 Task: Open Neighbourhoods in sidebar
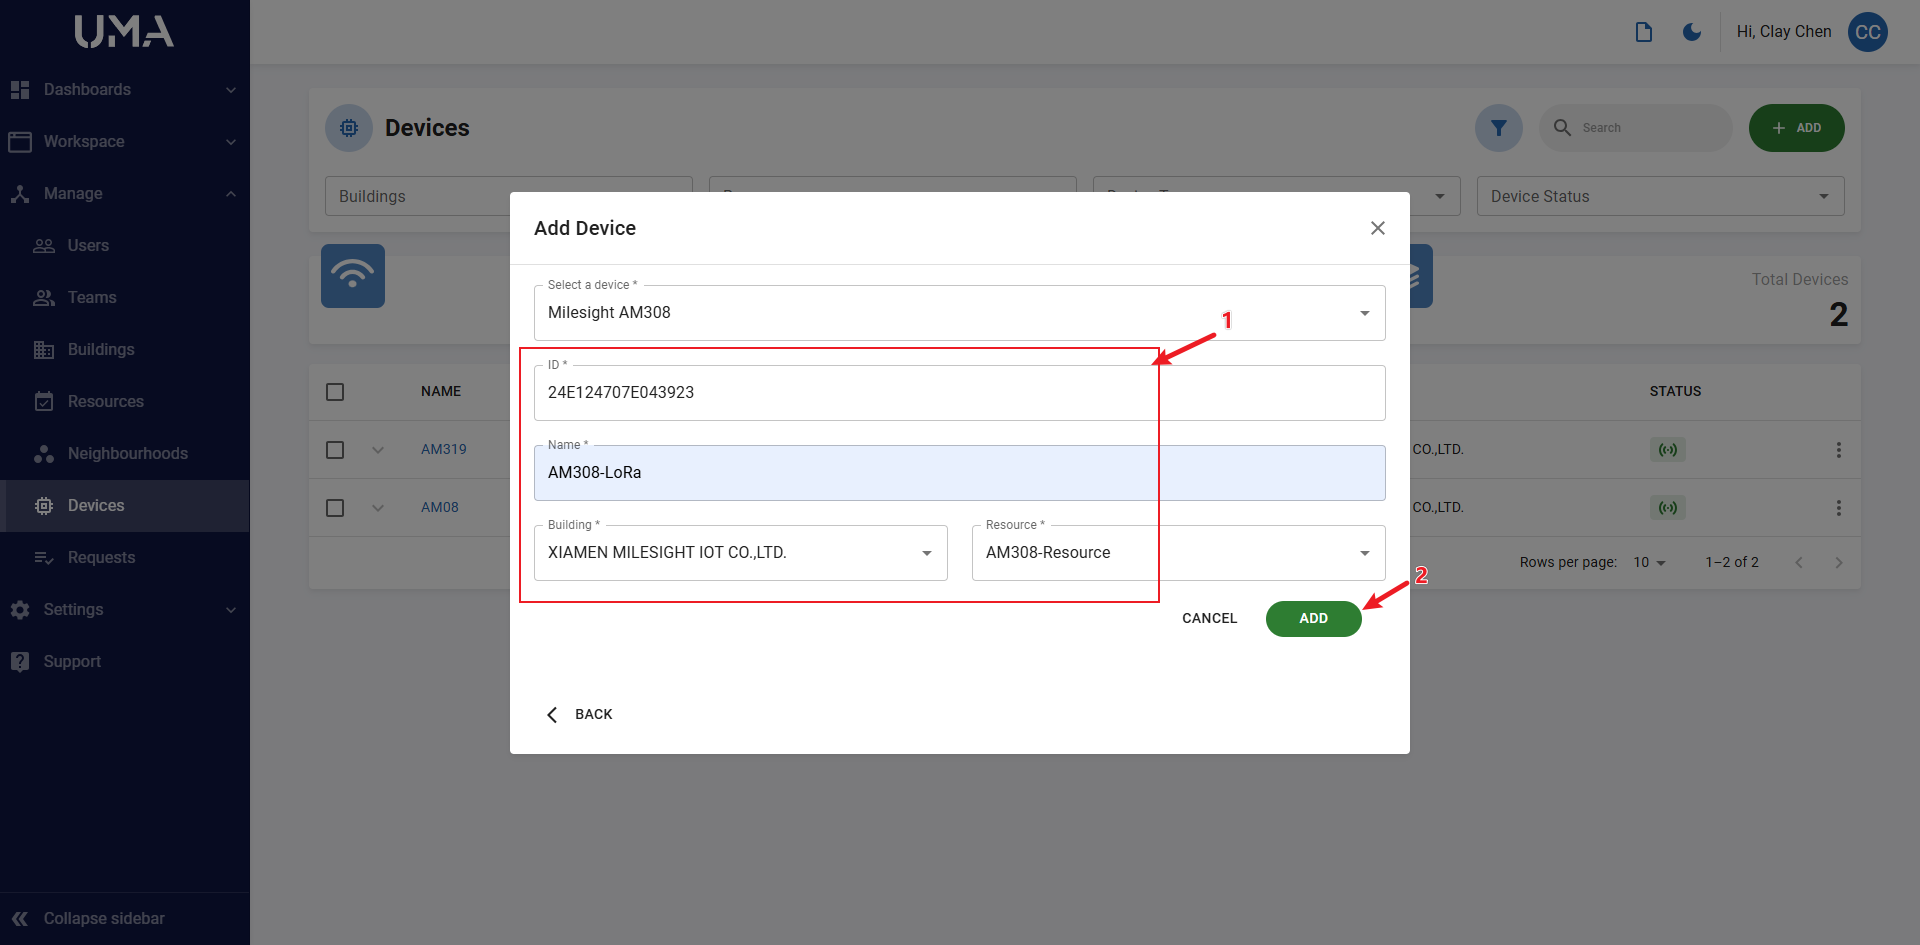124,454
